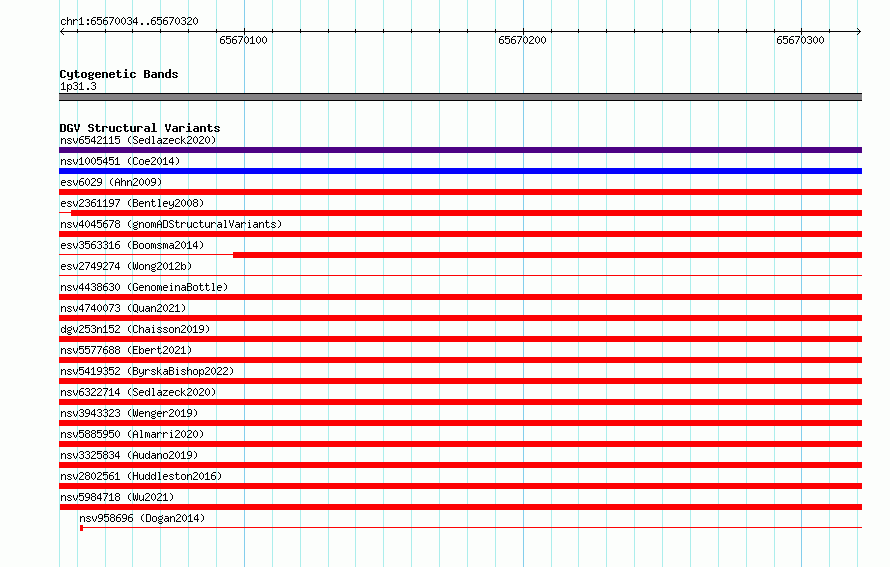
Task: Select the nsv4740073 (Quan2021) label
Action: pos(123,308)
